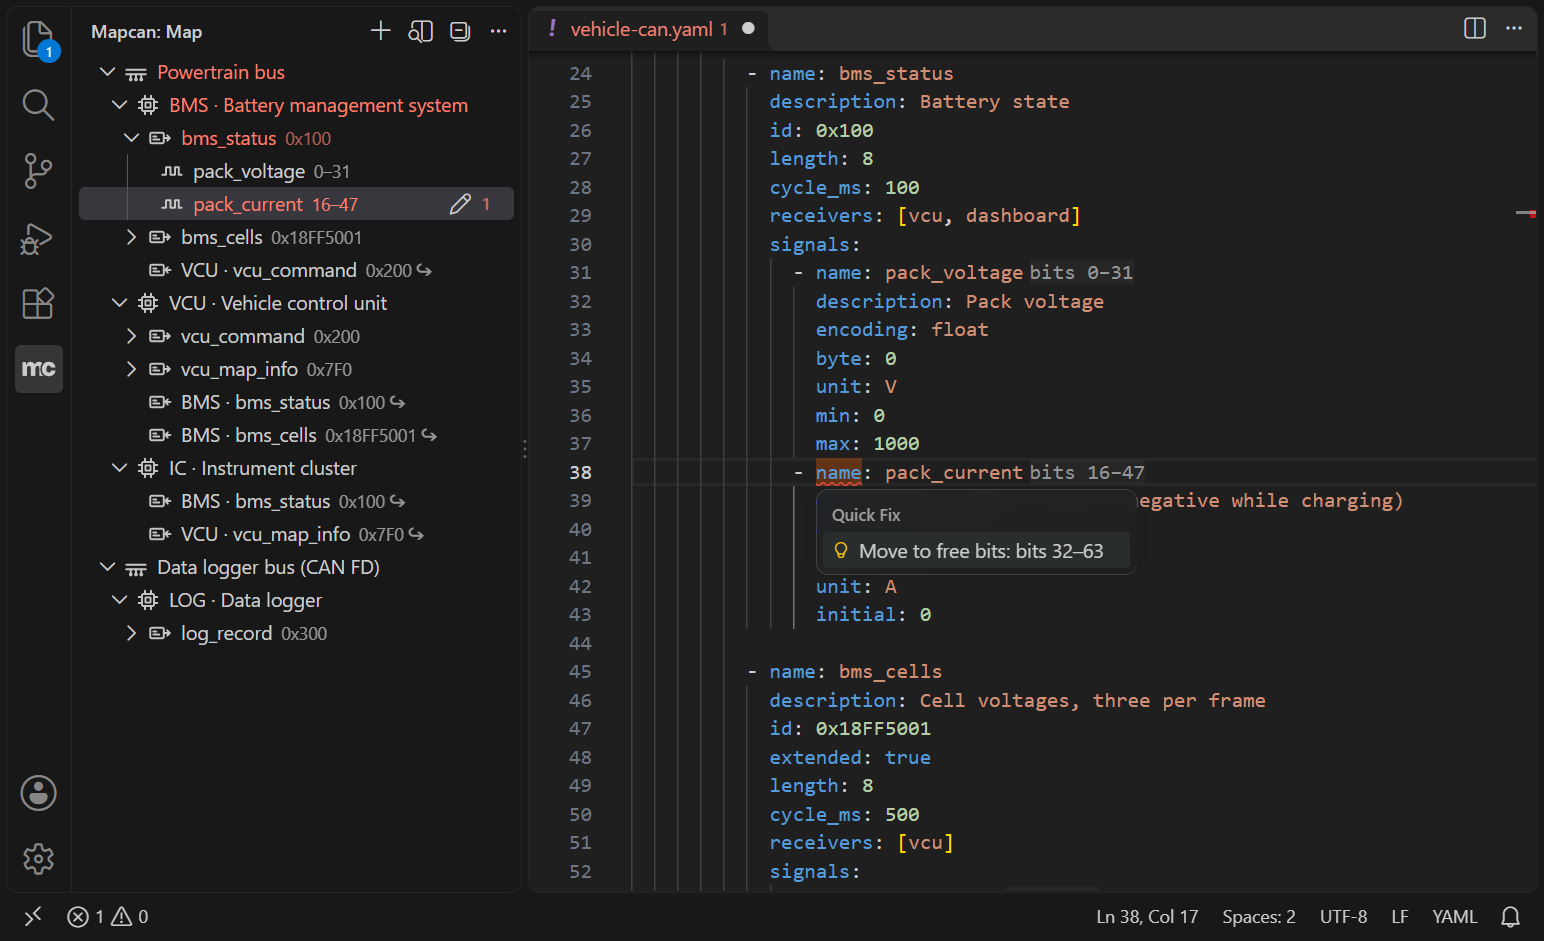Close the unsaved vehicle-can.yaml tab dot
1544x941 pixels.
748,28
